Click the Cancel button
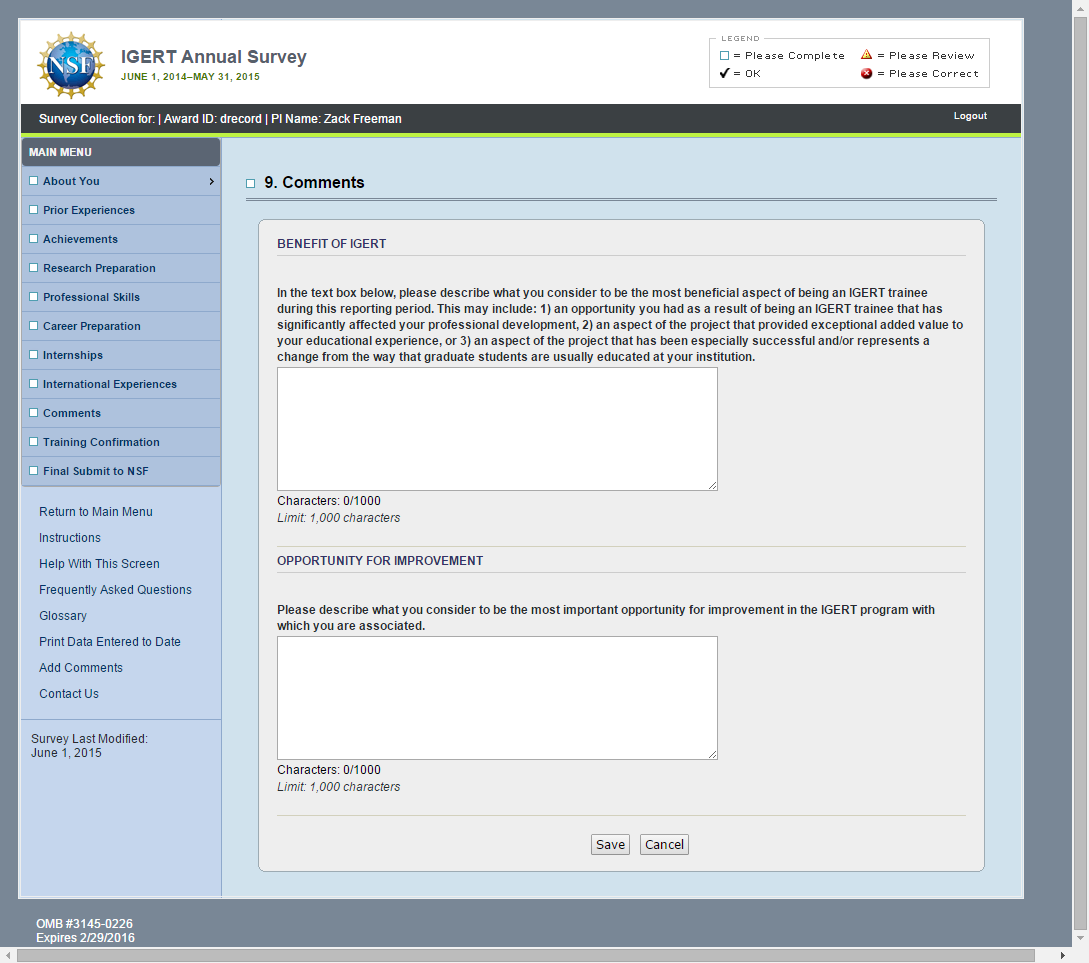Image resolution: width=1089 pixels, height=963 pixels. 664,844
